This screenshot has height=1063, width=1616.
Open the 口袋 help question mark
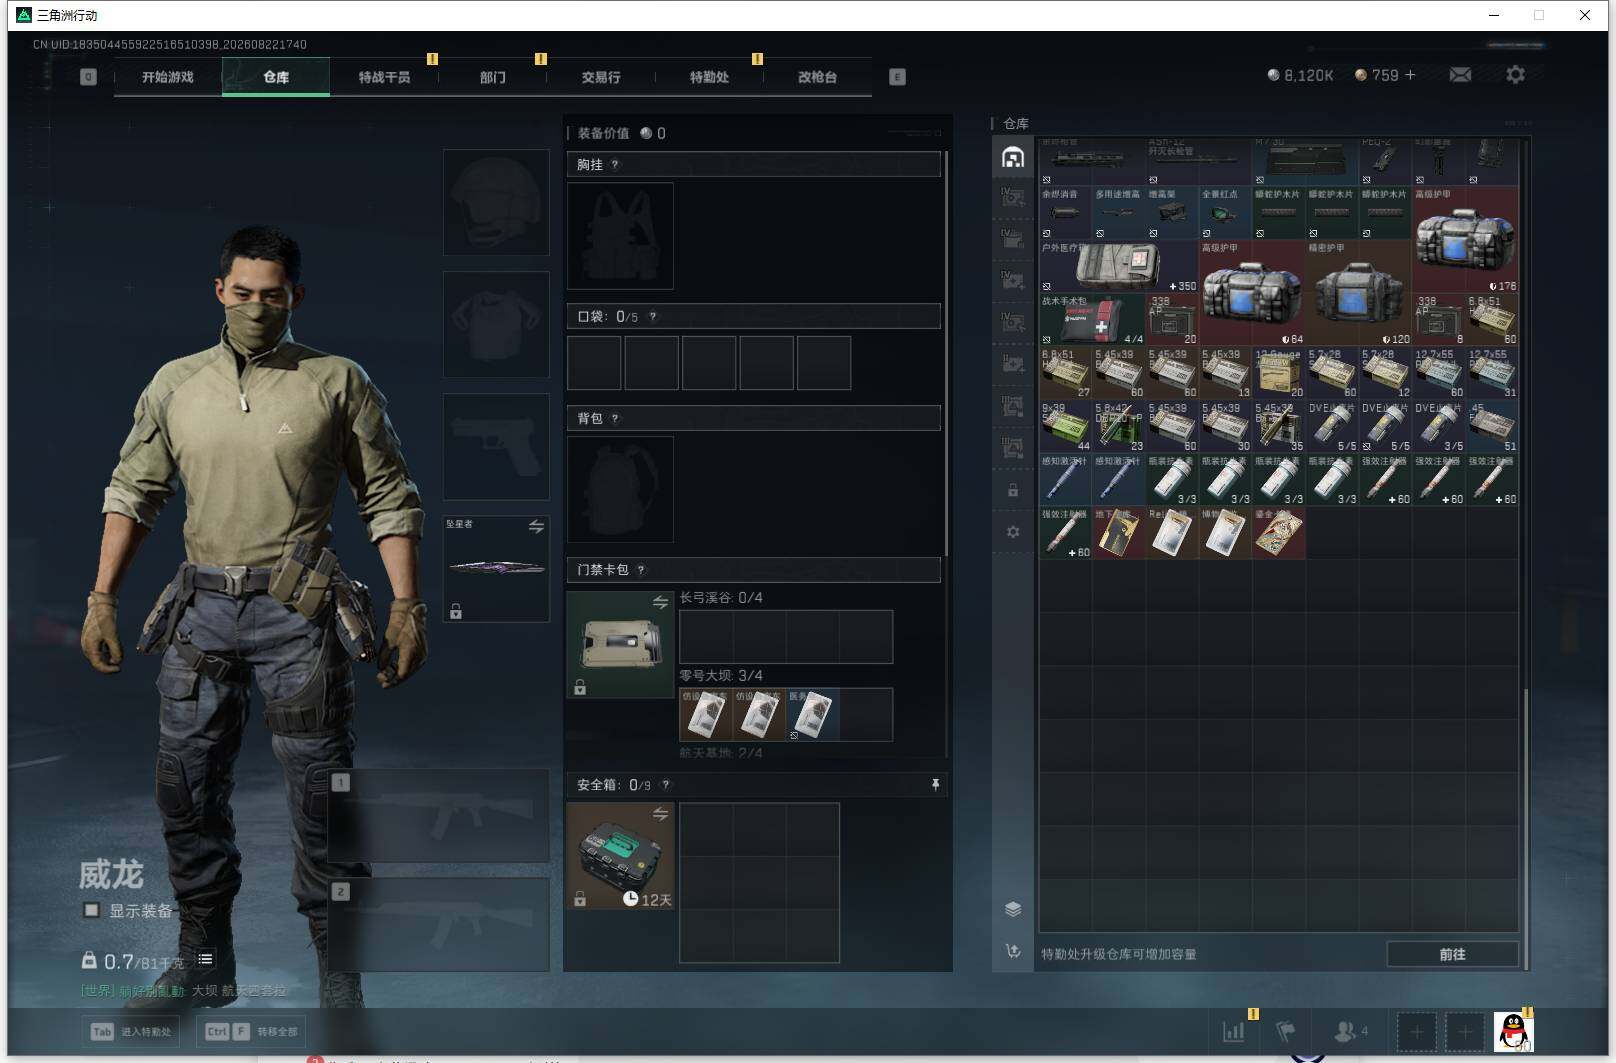pos(652,316)
